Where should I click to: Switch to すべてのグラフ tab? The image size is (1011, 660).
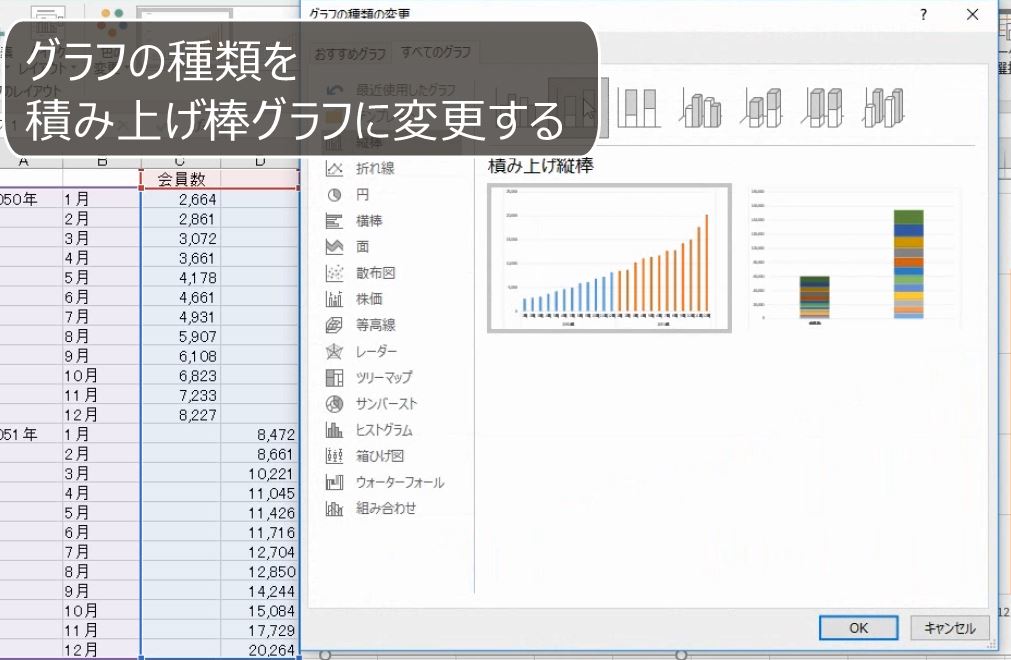click(x=436, y=52)
